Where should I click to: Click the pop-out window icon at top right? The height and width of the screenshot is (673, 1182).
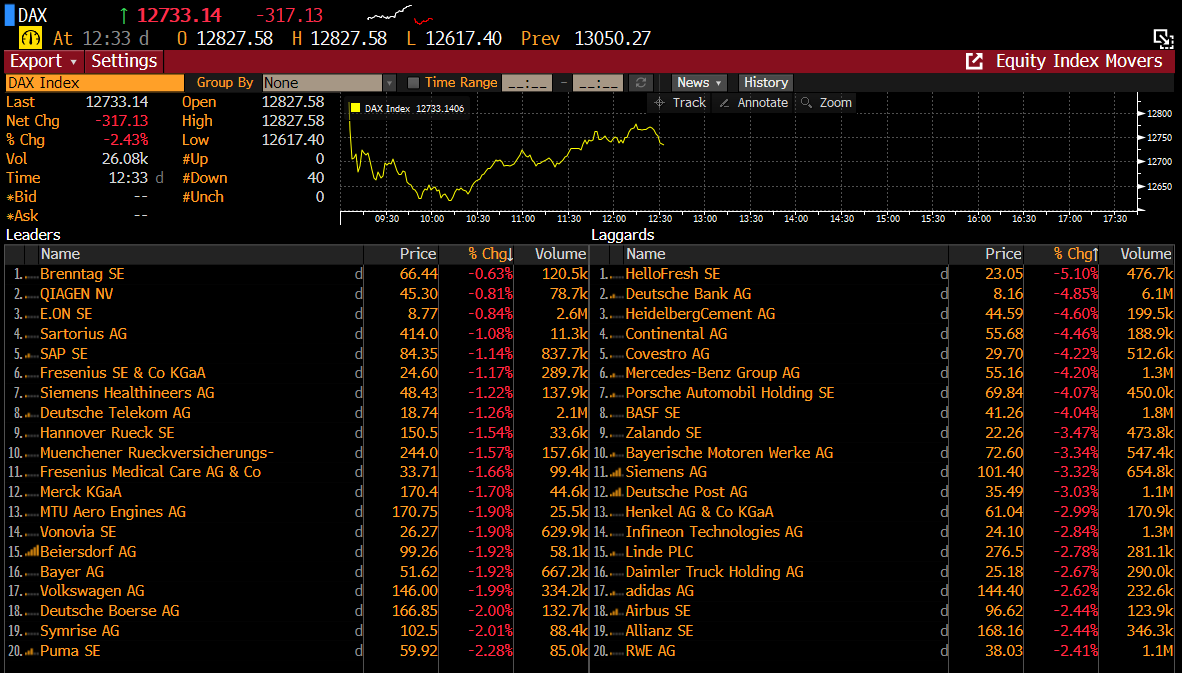1162,38
